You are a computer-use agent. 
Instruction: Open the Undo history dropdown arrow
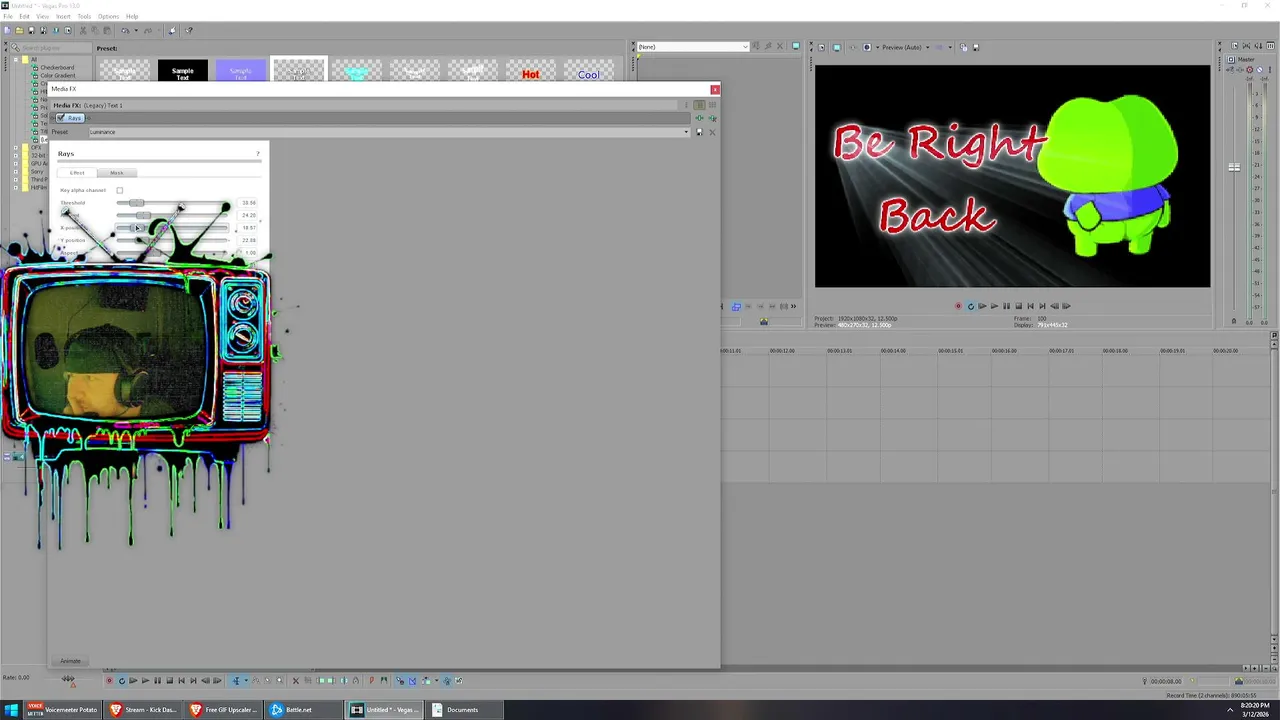coord(136,31)
